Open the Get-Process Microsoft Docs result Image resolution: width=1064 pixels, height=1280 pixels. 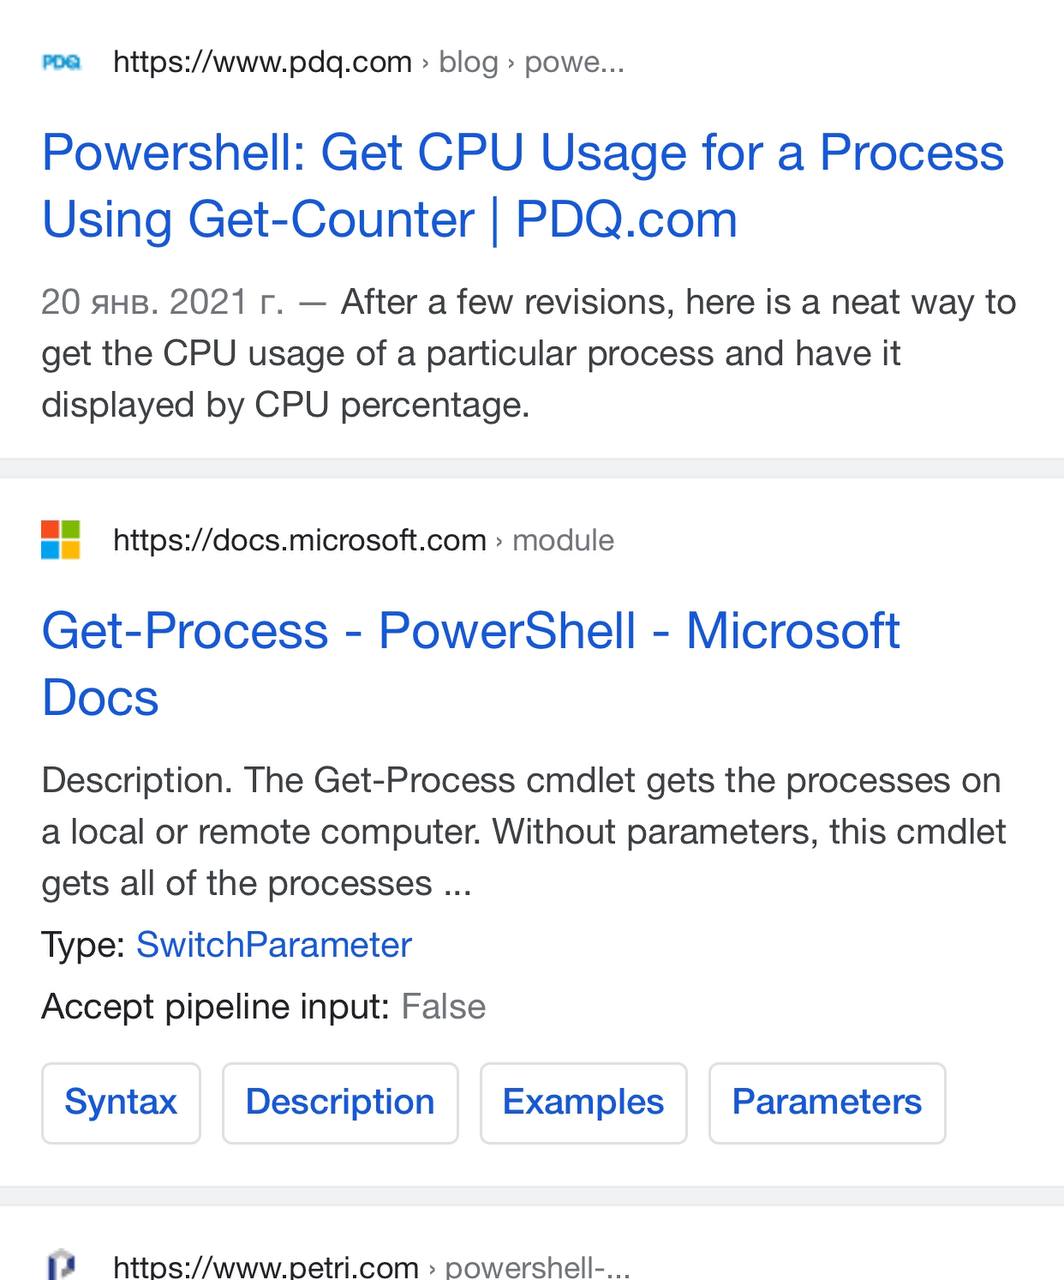click(471, 664)
